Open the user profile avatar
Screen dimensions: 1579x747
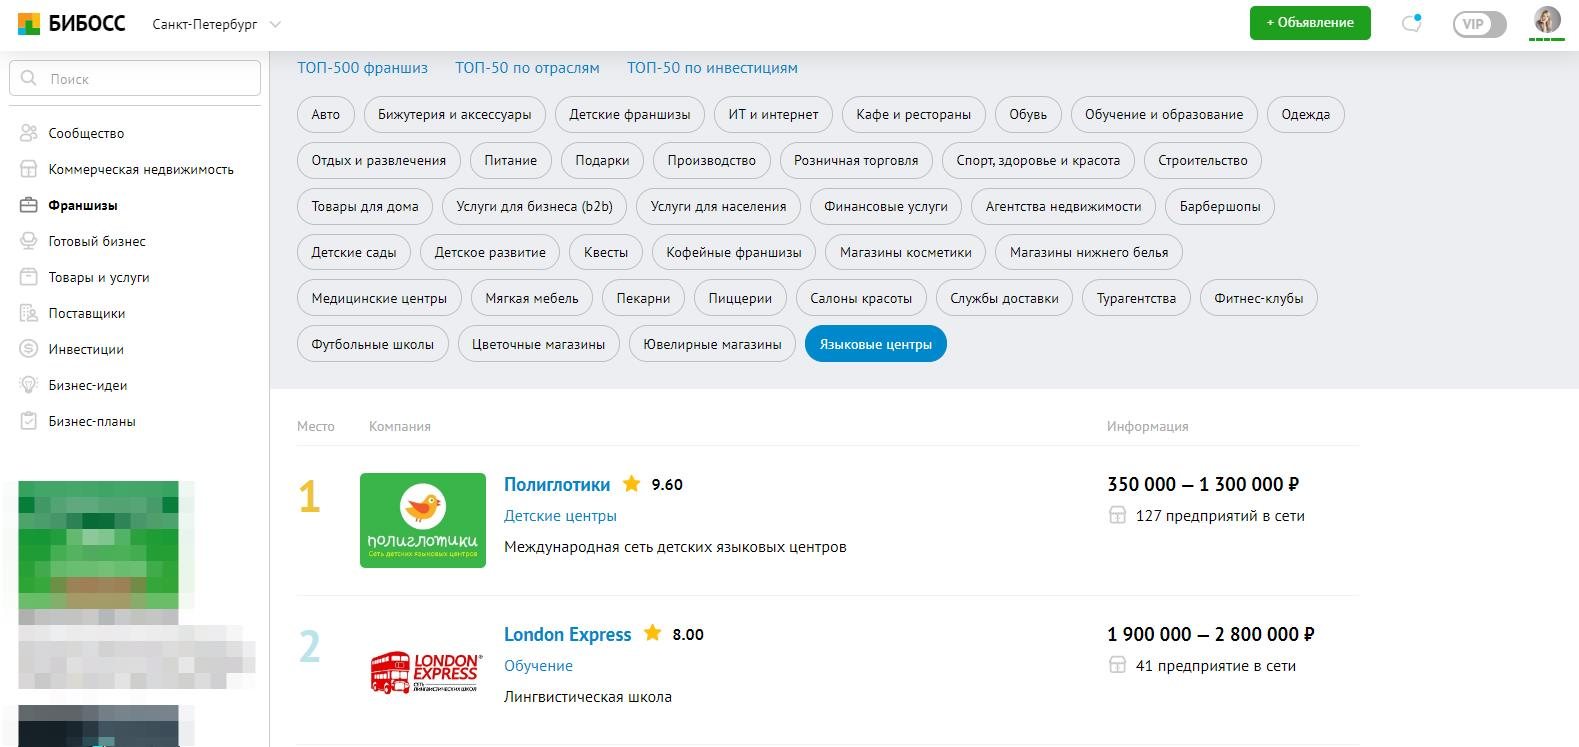click(1547, 20)
